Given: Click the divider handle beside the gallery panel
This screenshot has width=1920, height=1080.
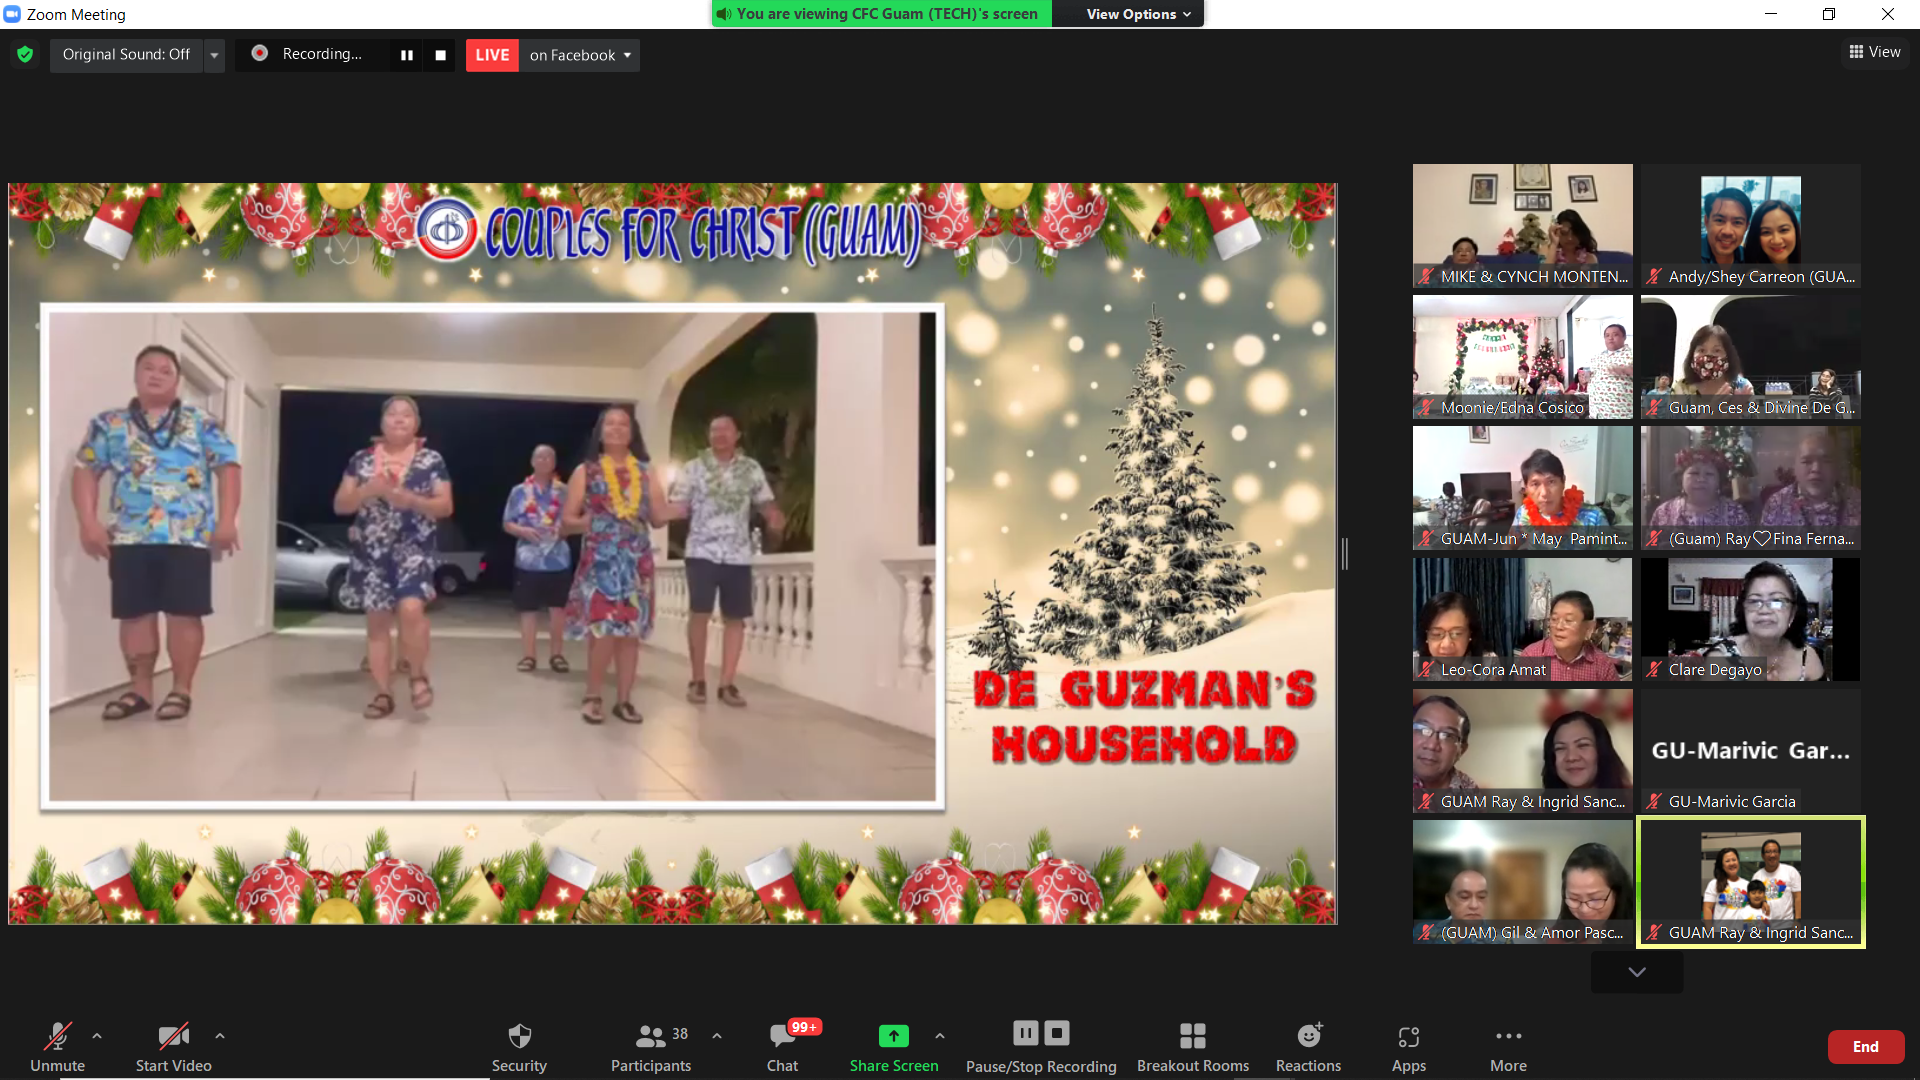Looking at the screenshot, I should pos(1345,553).
